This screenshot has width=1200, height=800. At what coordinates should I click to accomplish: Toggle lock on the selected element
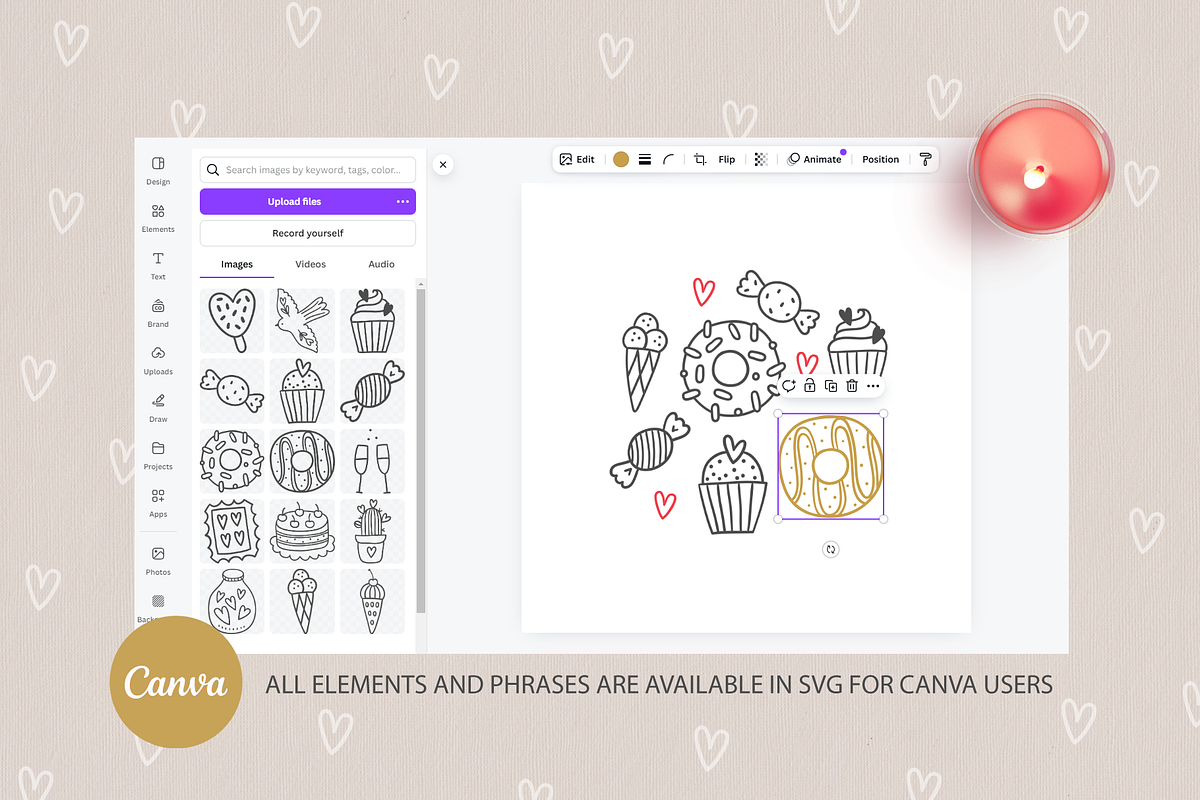pos(810,386)
